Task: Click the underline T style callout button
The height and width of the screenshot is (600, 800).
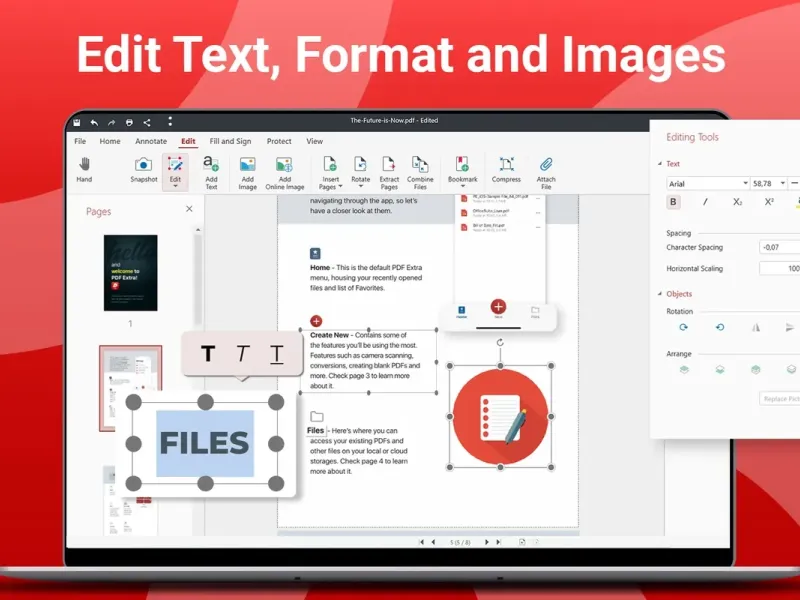Action: pyautogui.click(x=276, y=354)
